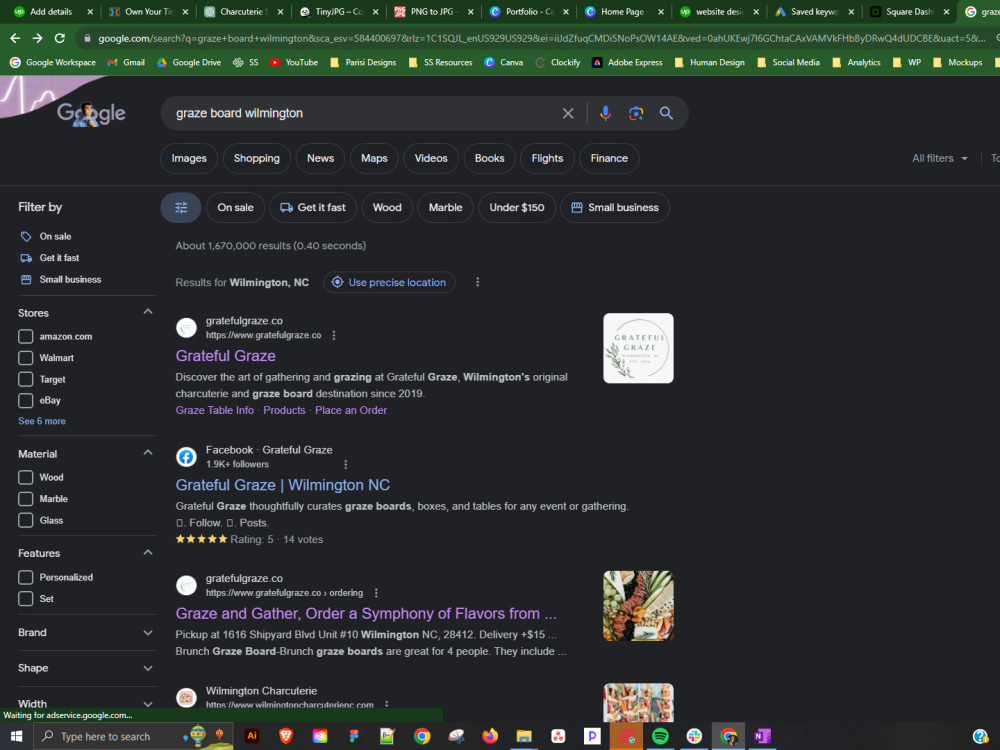Click inside the Google search text field
Viewport: 1000px width, 750px height.
[364, 114]
